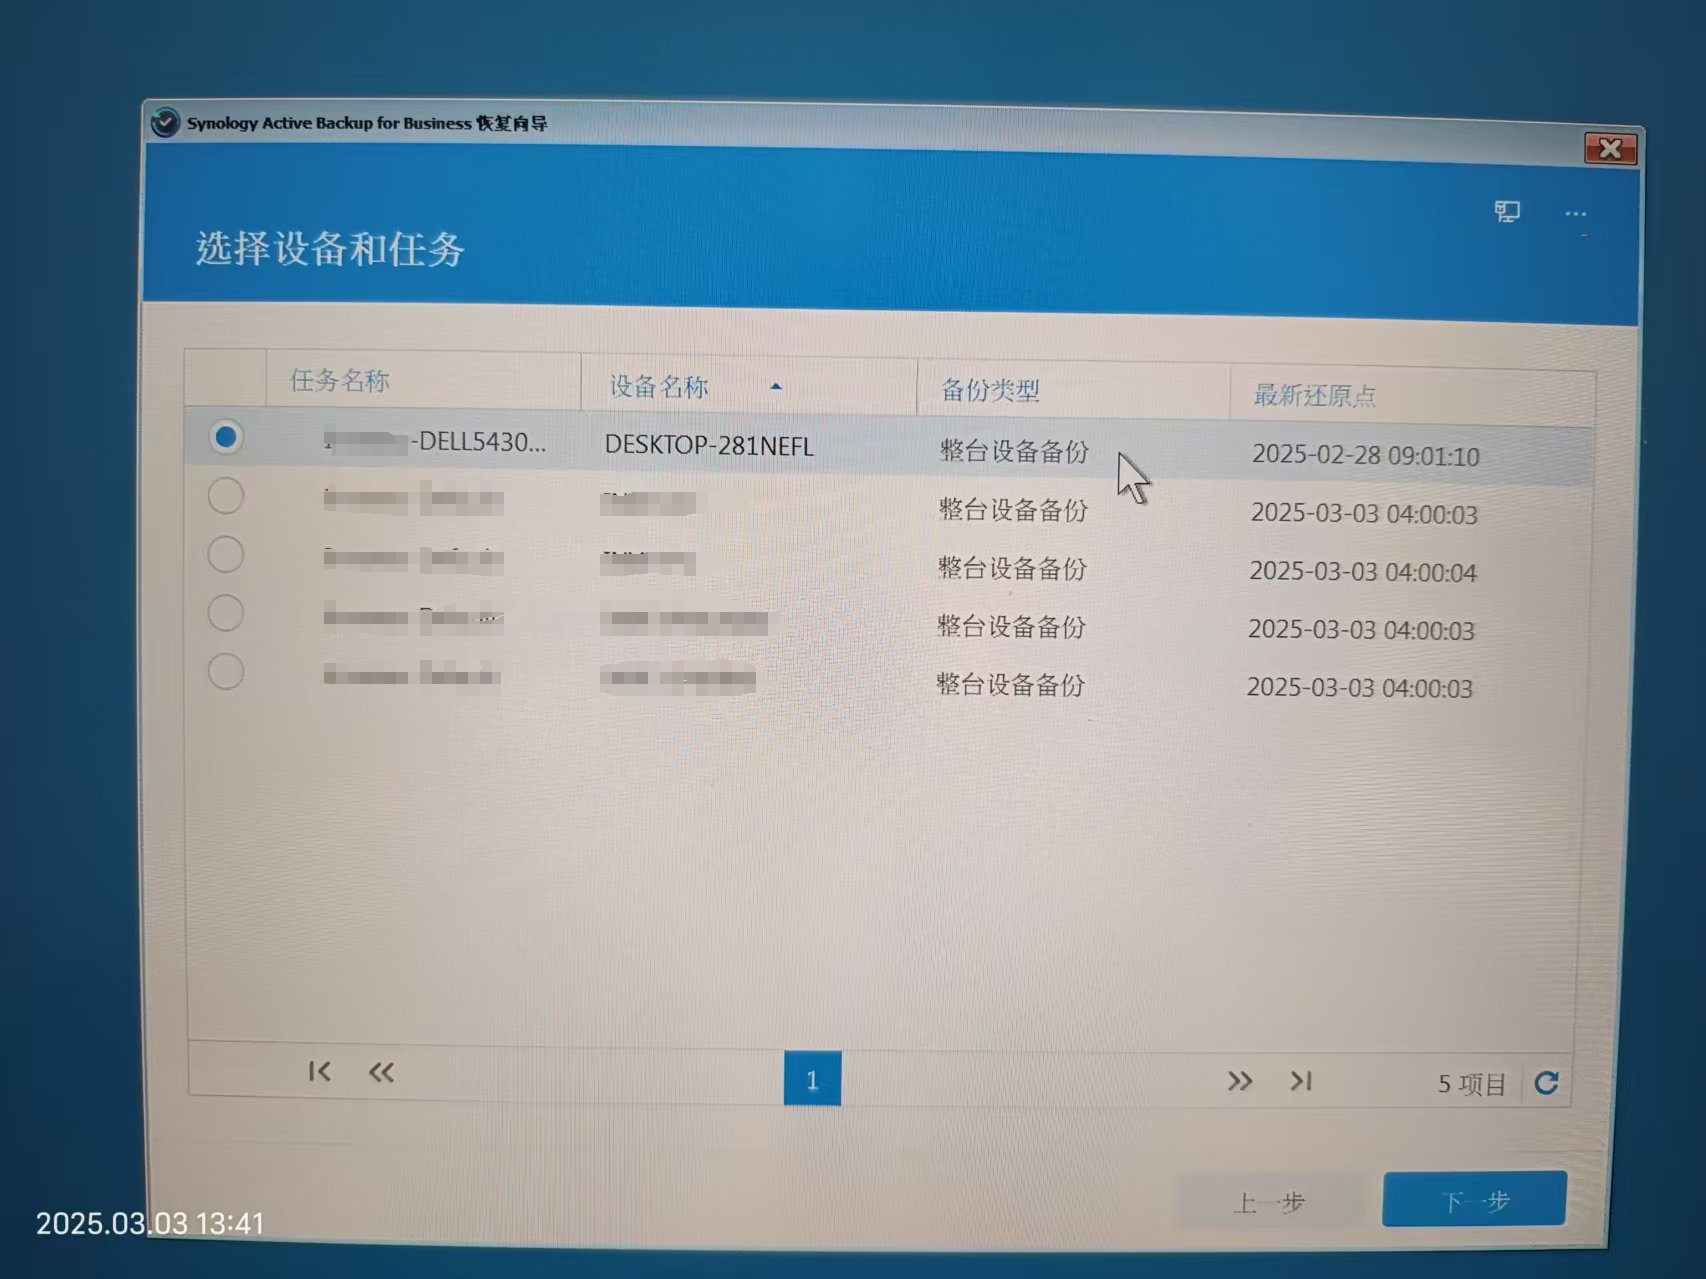The image size is (1706, 1279).
Task: Select page 1 in pagination
Action: pos(812,1079)
